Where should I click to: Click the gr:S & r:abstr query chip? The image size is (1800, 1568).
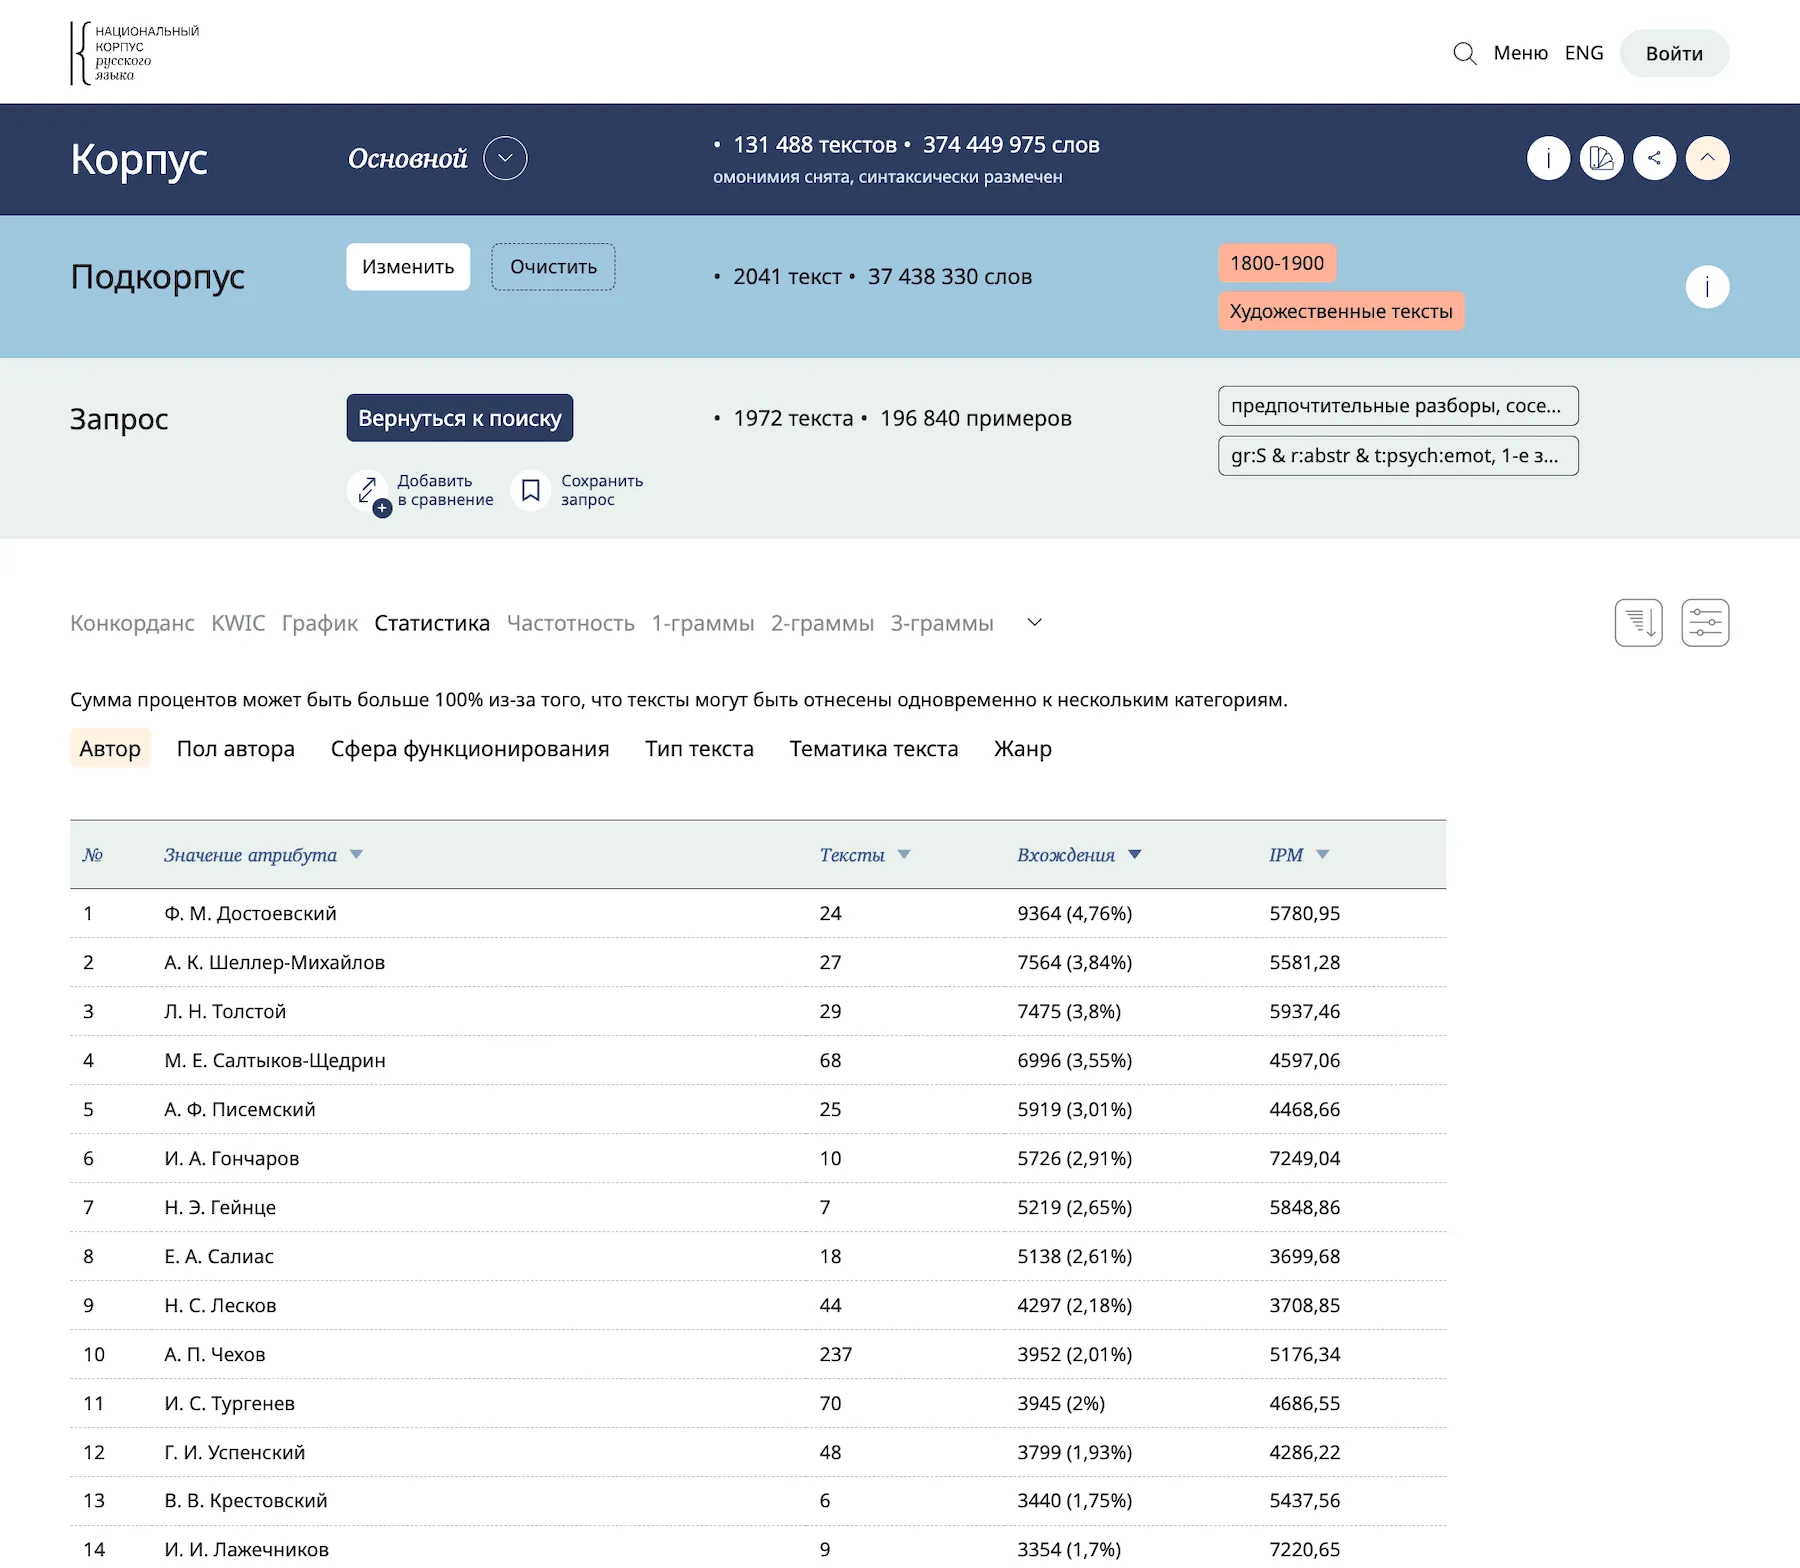pyautogui.click(x=1398, y=456)
